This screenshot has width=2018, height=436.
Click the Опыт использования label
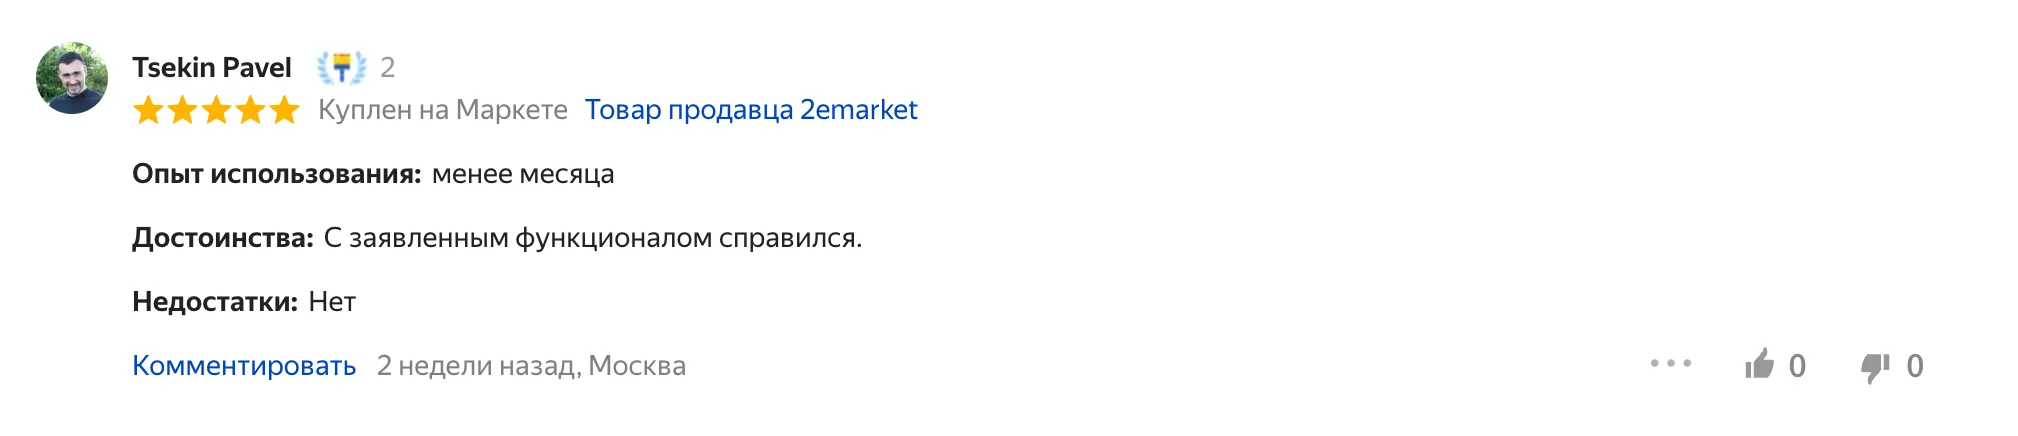276,174
